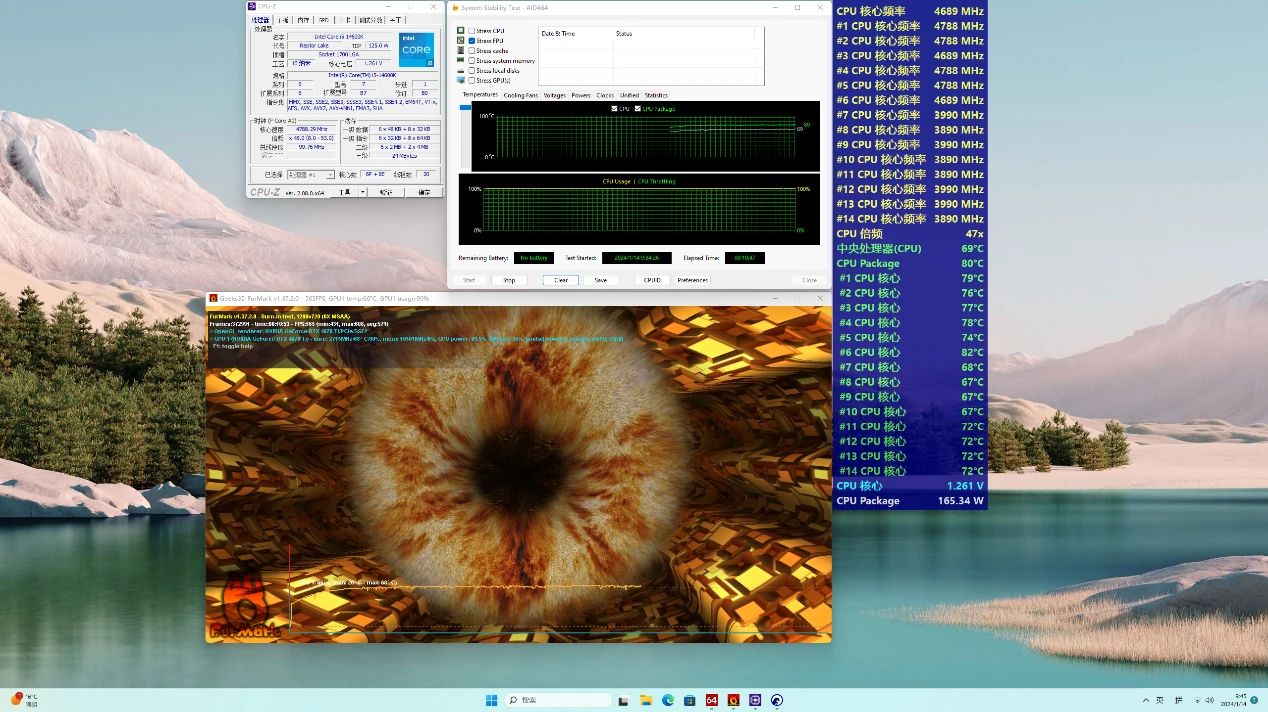
Task: Click the Task View taskbar icon
Action: (624, 700)
